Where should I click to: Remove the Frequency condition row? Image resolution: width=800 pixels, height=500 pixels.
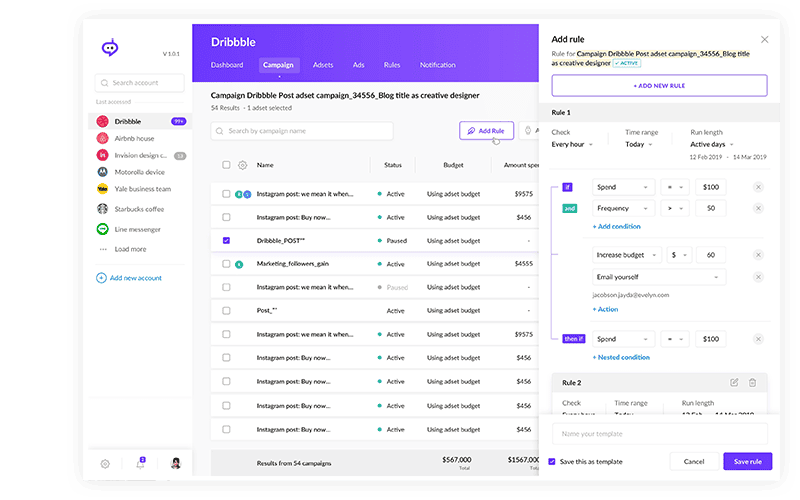(757, 208)
